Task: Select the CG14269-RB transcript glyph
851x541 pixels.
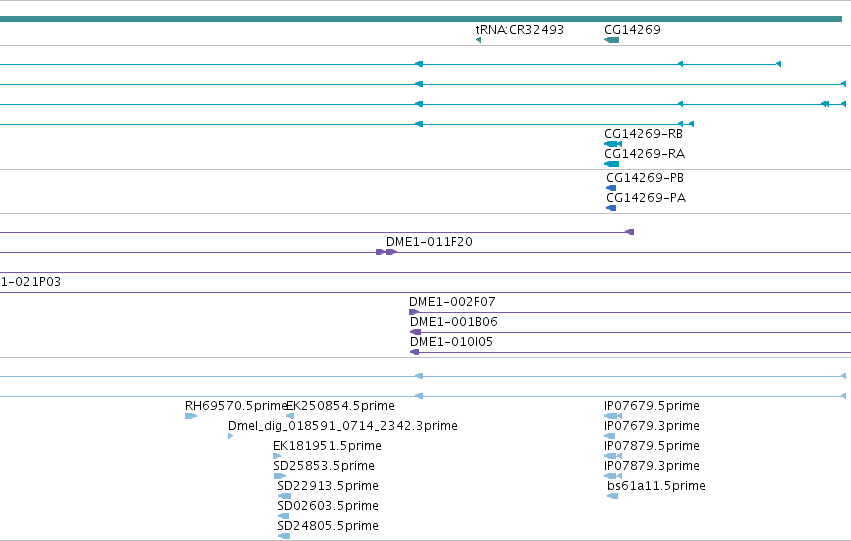Action: (613, 144)
